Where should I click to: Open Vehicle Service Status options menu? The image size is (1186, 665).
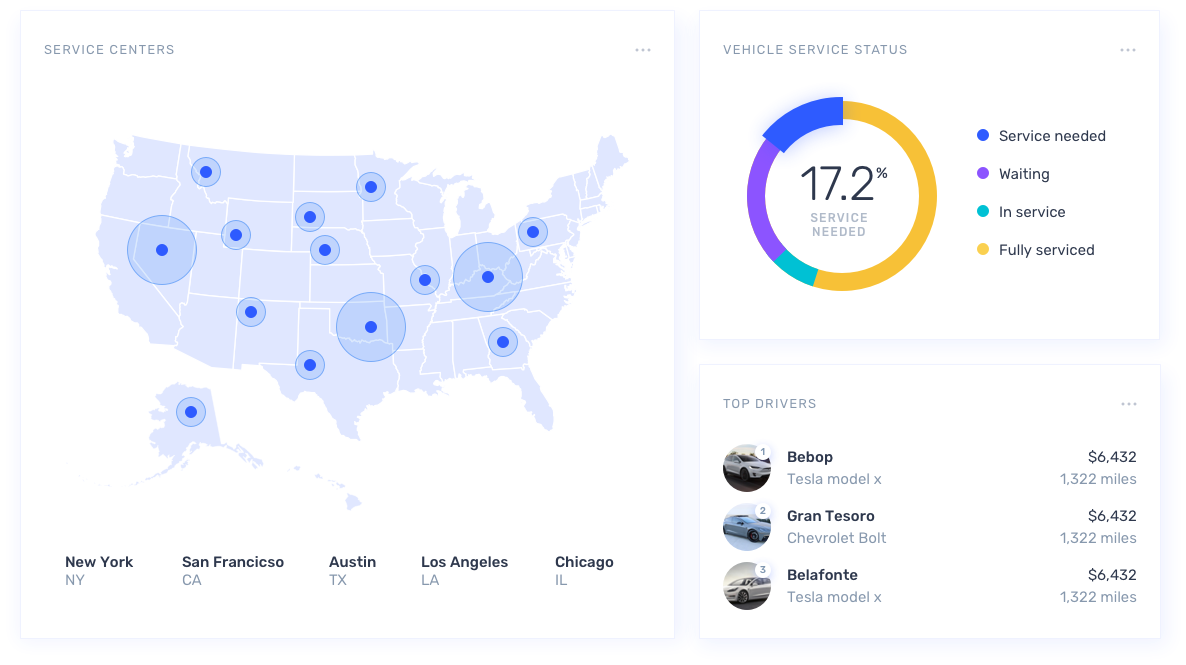1128,50
